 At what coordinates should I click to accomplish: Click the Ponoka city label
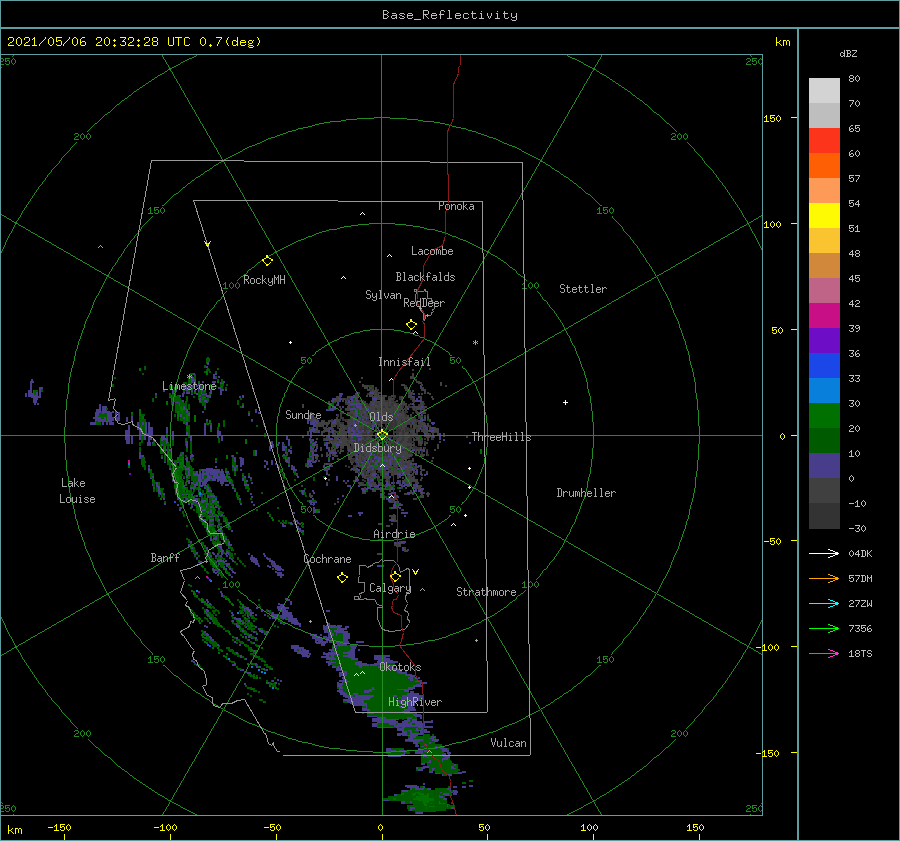[456, 206]
